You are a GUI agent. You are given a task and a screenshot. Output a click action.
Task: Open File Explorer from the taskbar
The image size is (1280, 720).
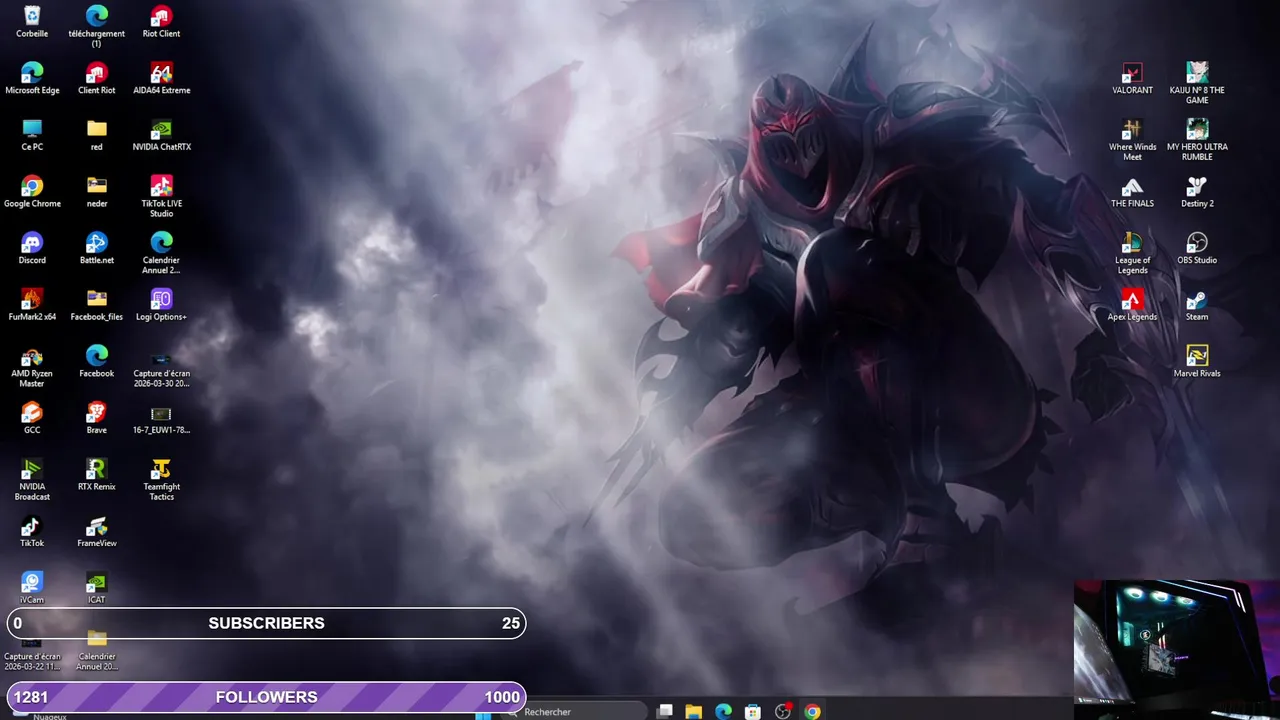pos(693,712)
